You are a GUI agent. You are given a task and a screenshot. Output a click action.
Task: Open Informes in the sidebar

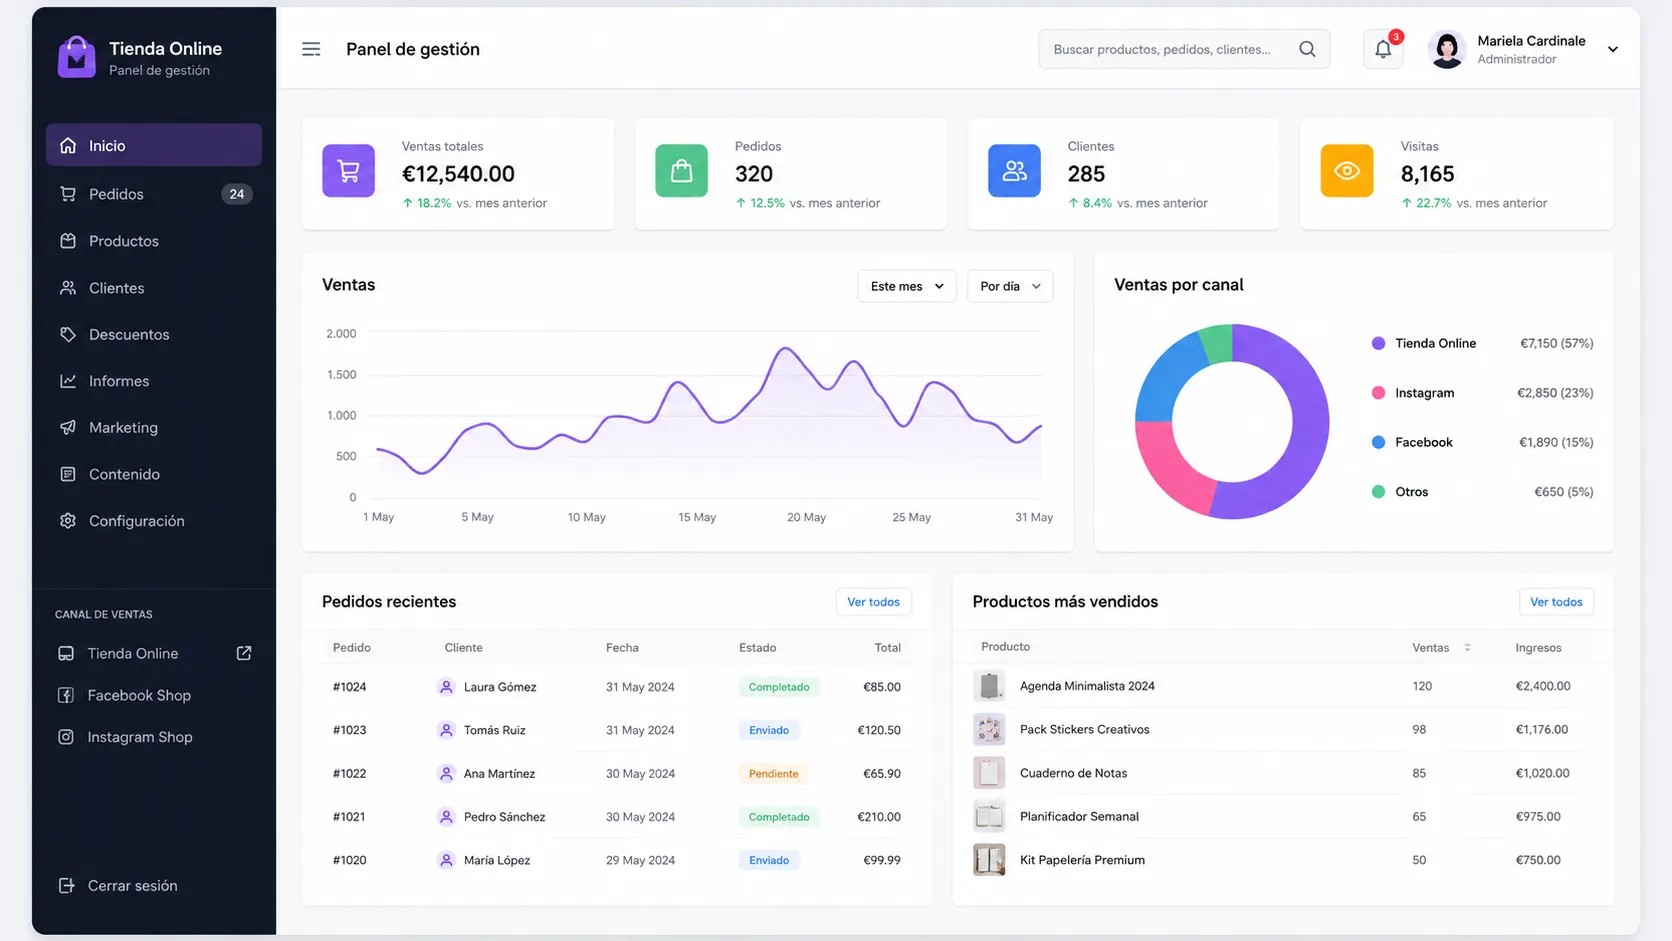pyautogui.click(x=154, y=381)
